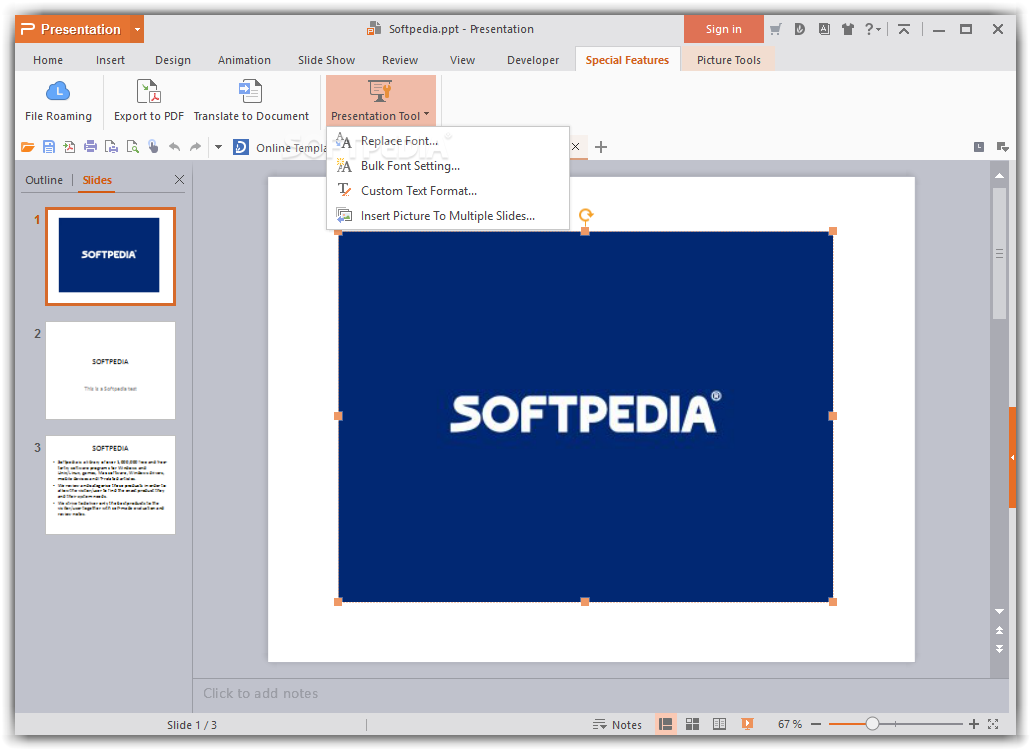Choose Bulk Font Setting... from menu
1031x750 pixels.
click(x=448, y=166)
